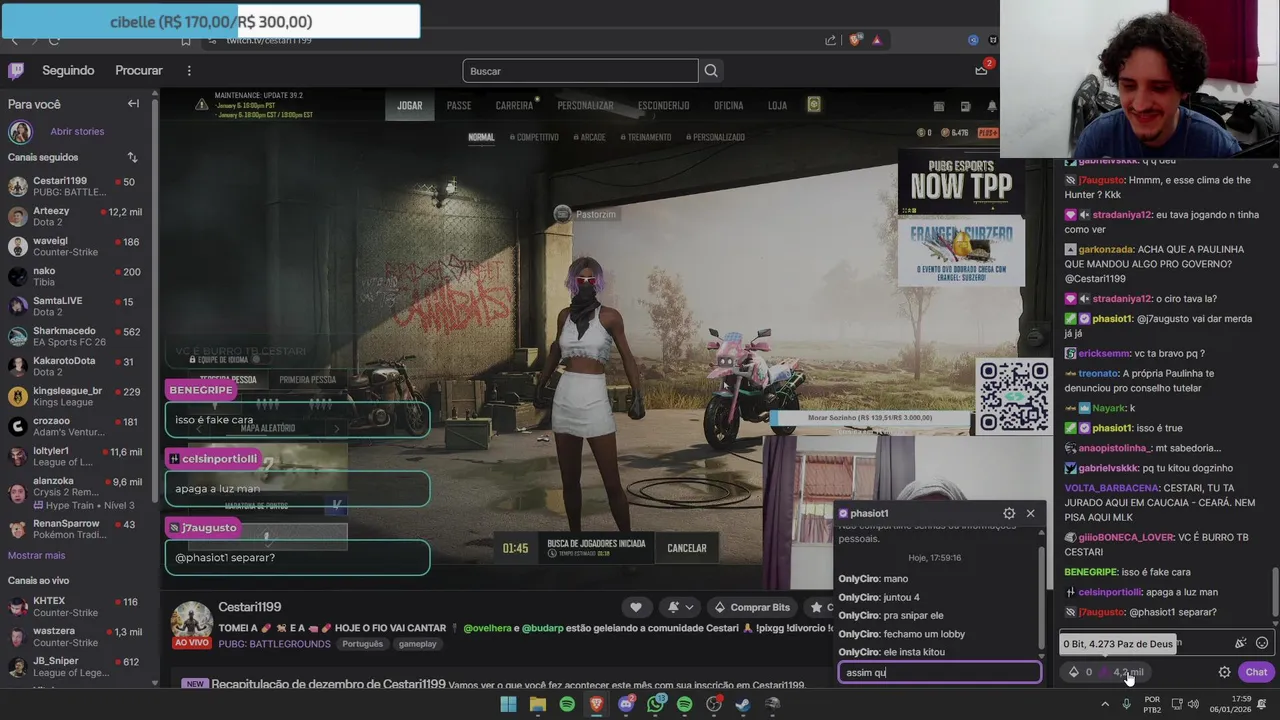Screen dimensions: 1280x720
Task: Click the purple Chat send button
Action: click(1256, 672)
